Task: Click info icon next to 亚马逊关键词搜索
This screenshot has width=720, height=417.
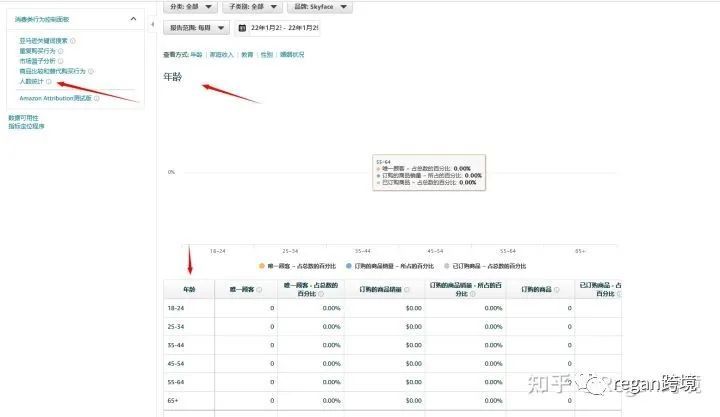Action: click(73, 41)
